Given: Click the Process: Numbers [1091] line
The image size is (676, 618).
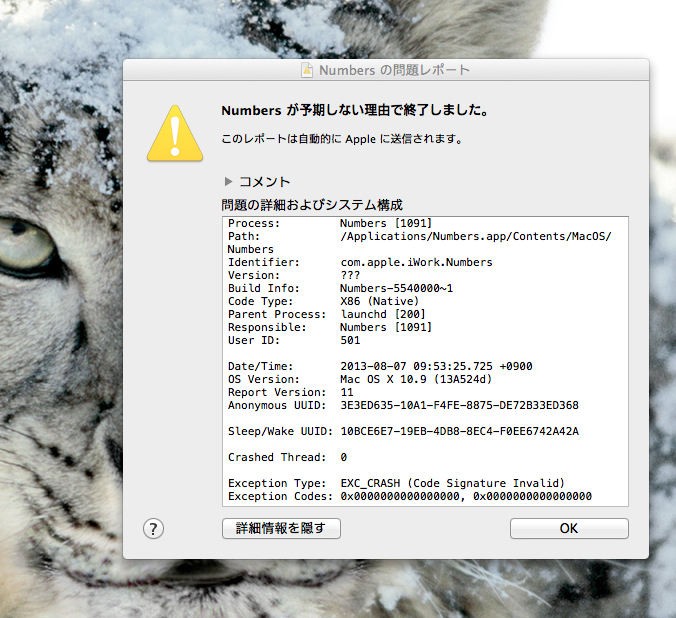Looking at the screenshot, I should [x=330, y=223].
